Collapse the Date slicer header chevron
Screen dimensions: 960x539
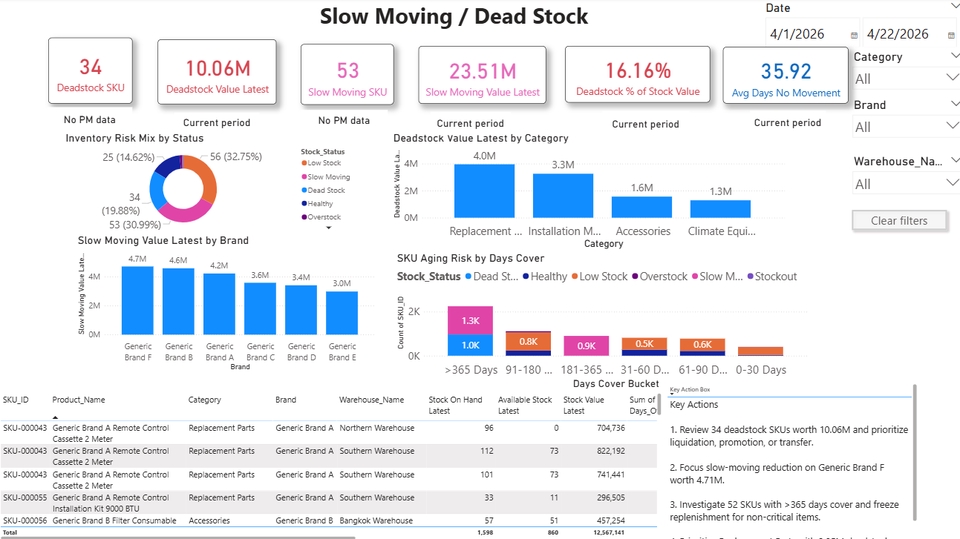[x=954, y=5]
